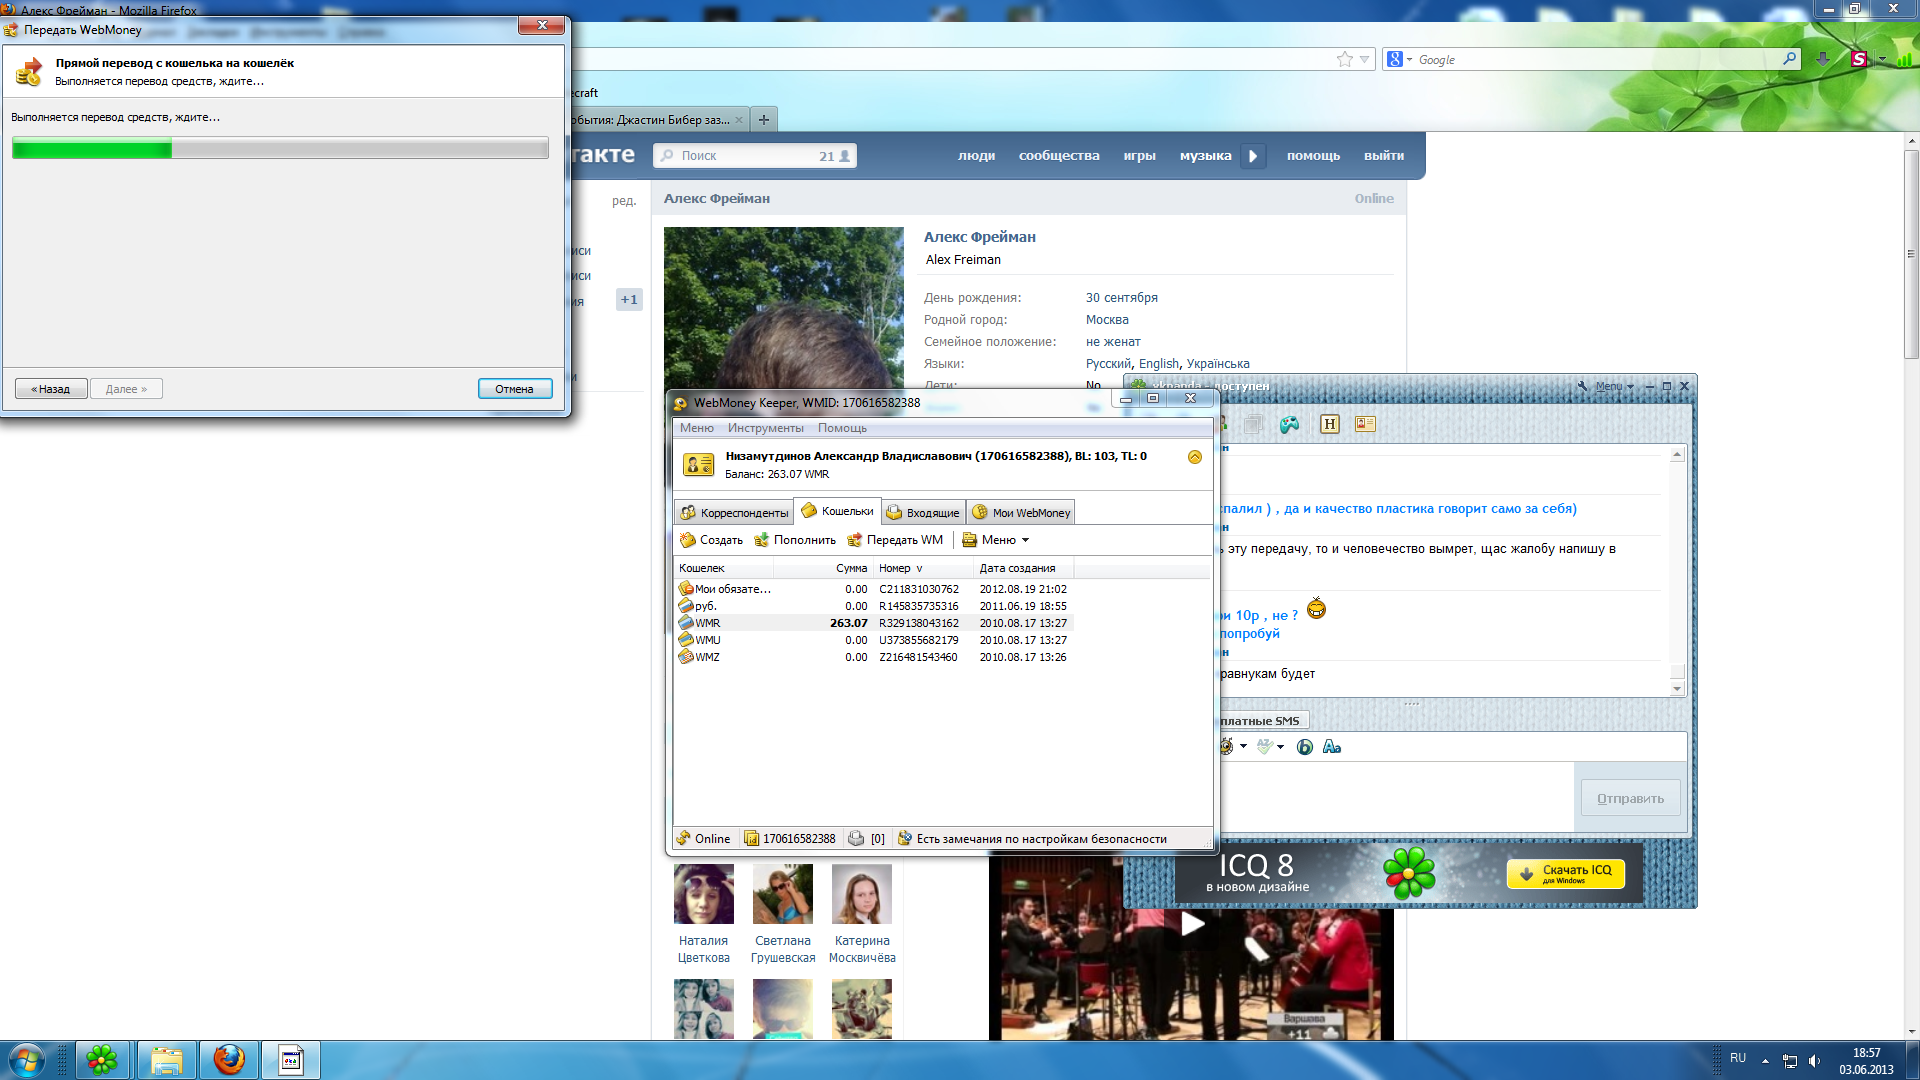Open friend Катерина Москвичёва thumbnail

click(x=862, y=894)
